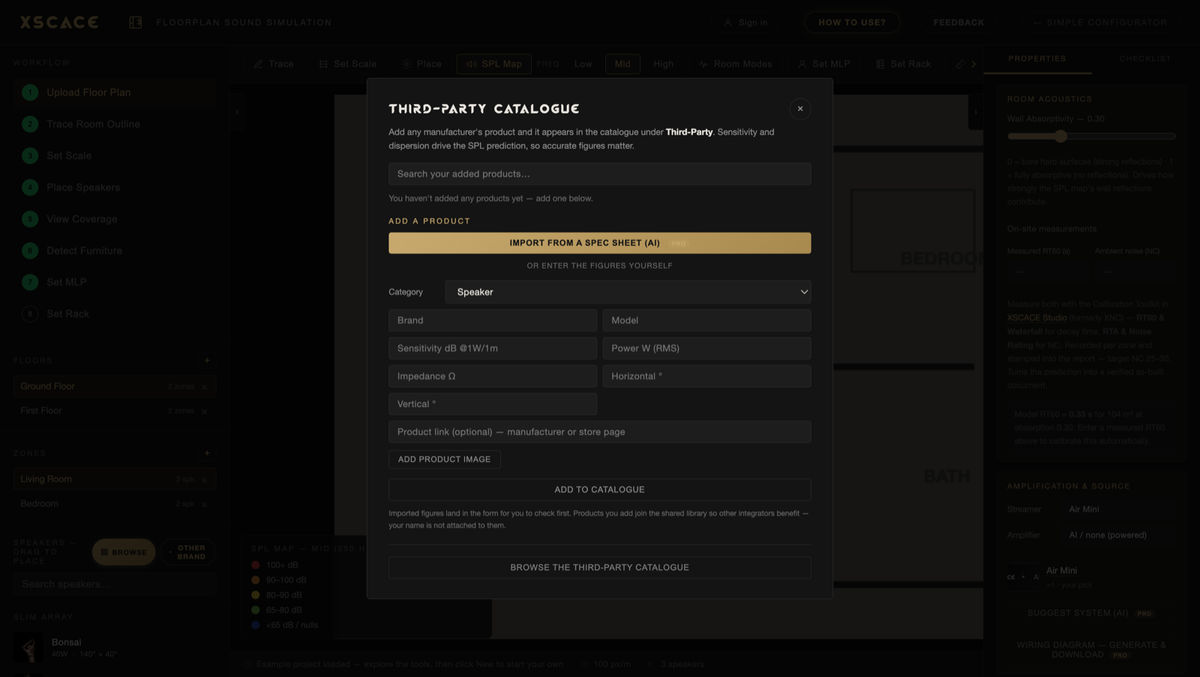The width and height of the screenshot is (1200, 677).
Task: Click the Brand input field
Action: pos(493,320)
